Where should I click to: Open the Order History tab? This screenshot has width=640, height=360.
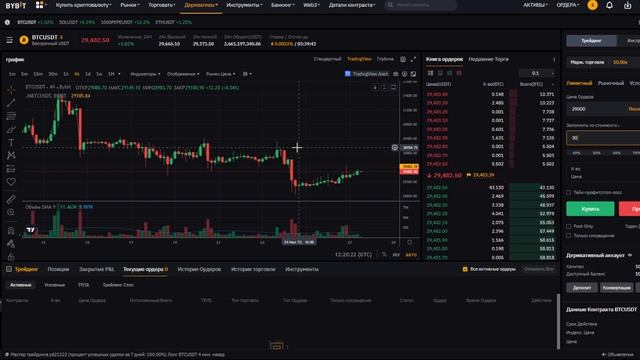199,269
